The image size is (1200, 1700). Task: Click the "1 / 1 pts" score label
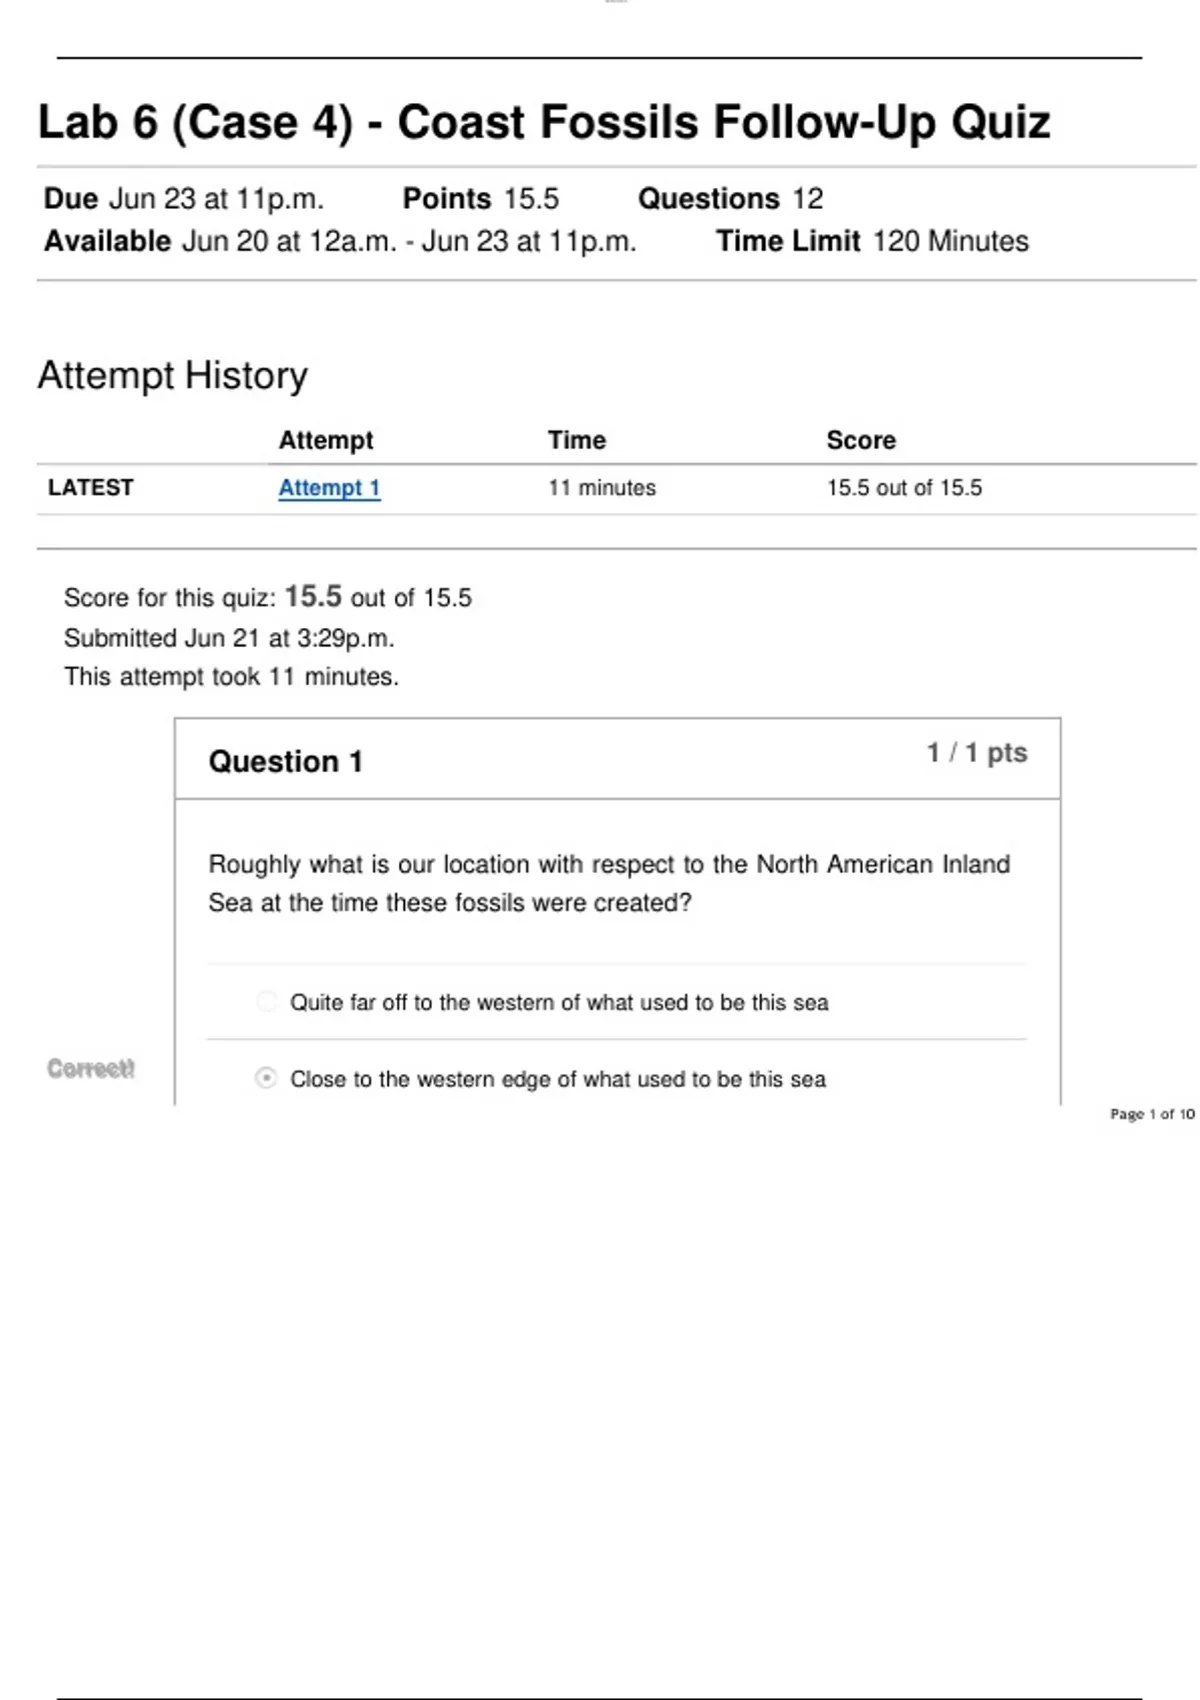tap(976, 753)
